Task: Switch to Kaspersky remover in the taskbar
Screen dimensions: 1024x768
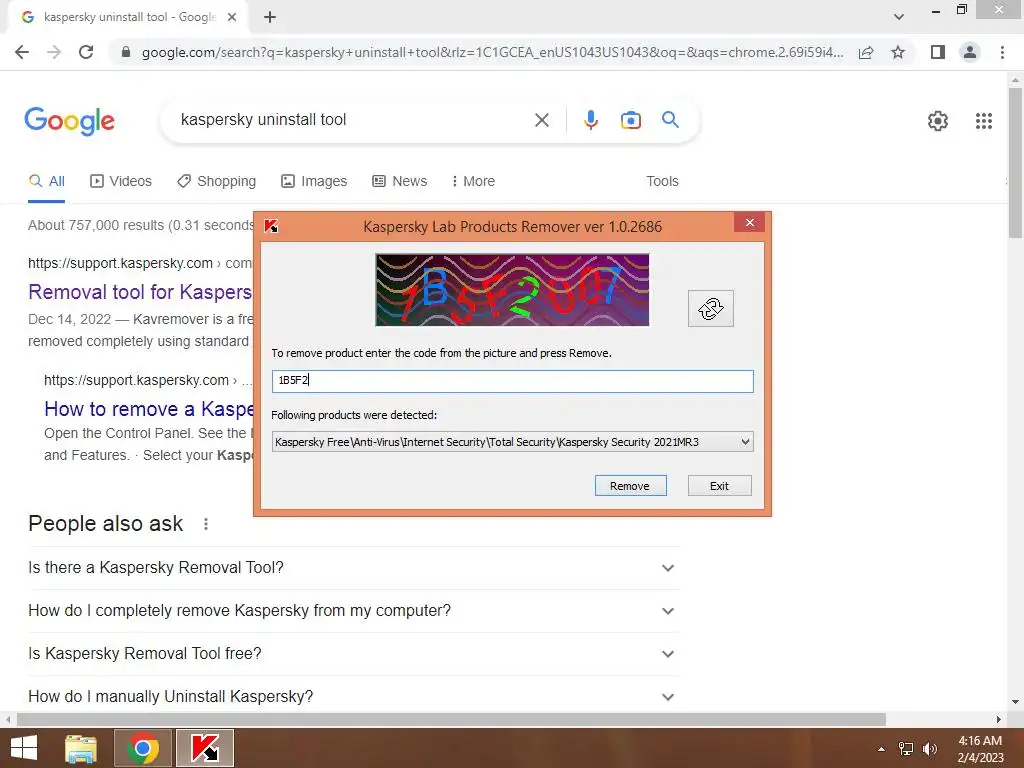Action: pos(205,748)
